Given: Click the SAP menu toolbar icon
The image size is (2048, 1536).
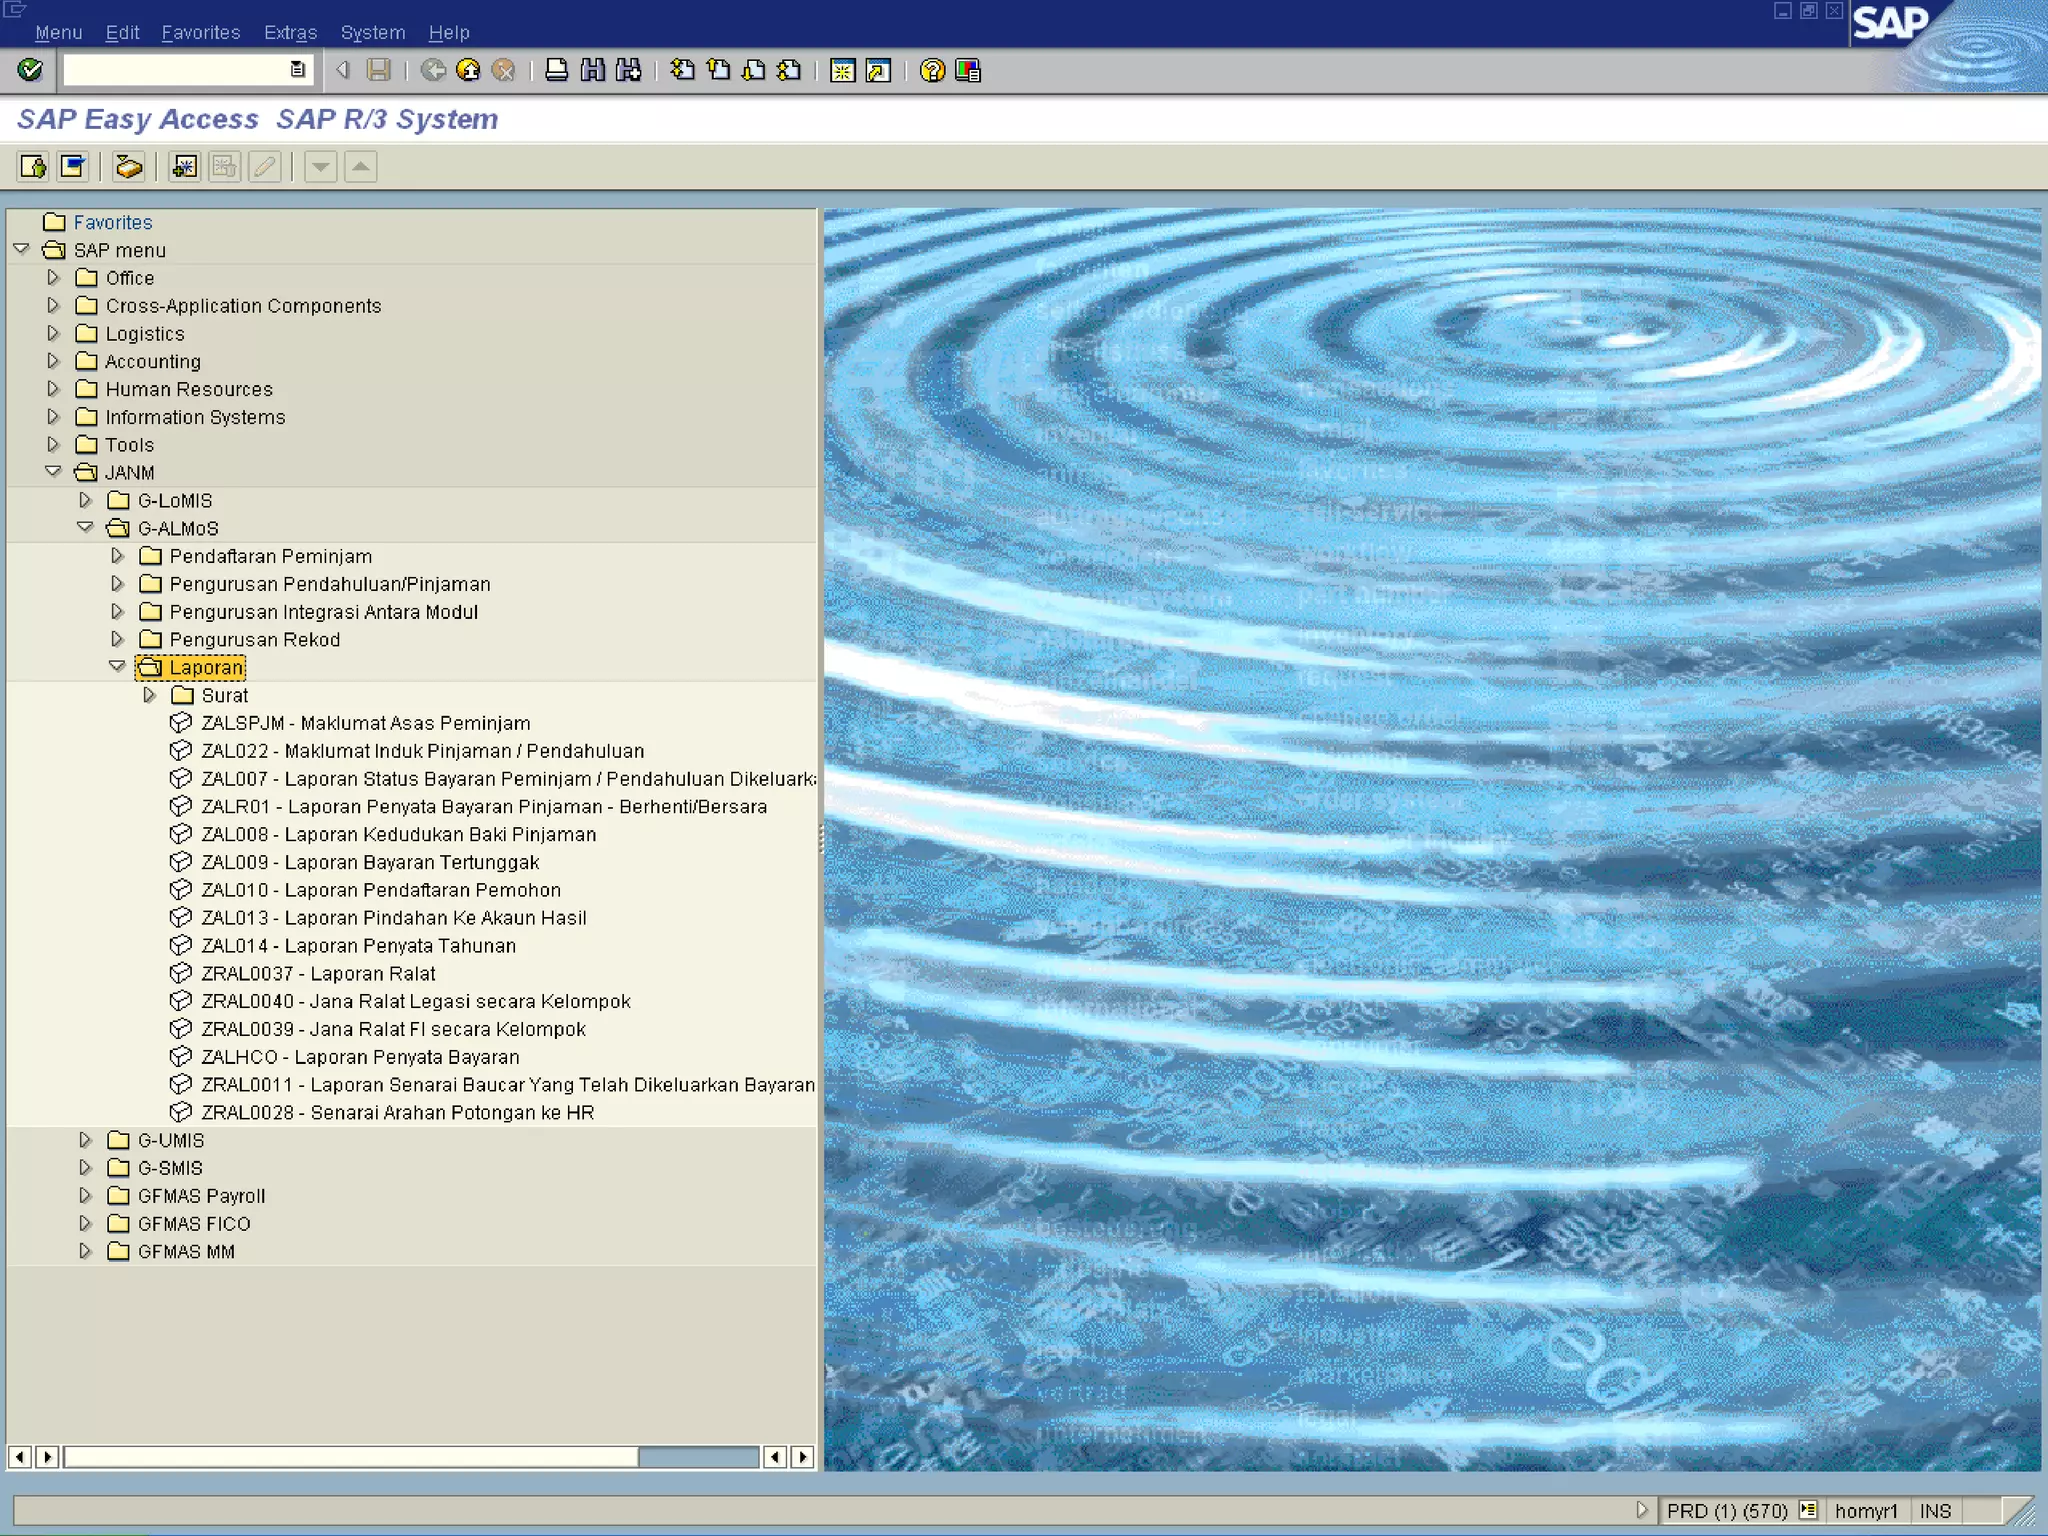Looking at the screenshot, I should pyautogui.click(x=73, y=167).
